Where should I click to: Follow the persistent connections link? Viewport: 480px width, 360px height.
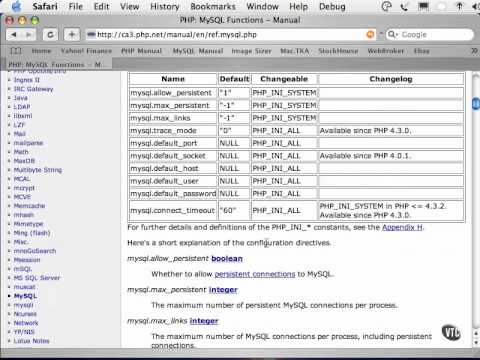coord(255,274)
